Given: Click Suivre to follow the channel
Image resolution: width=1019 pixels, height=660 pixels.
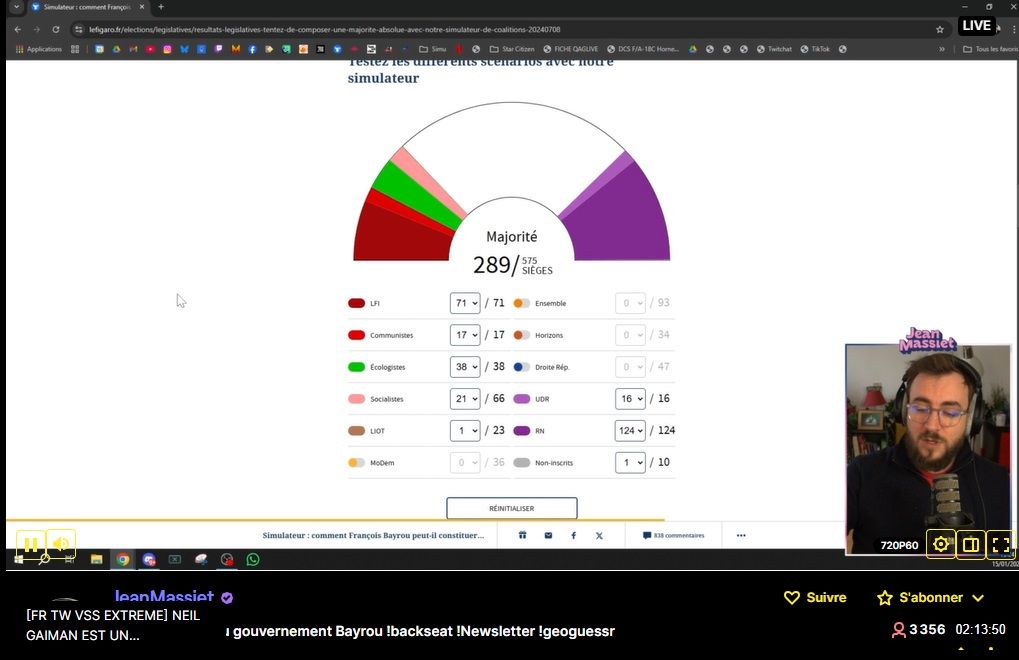Looking at the screenshot, I should tap(815, 597).
